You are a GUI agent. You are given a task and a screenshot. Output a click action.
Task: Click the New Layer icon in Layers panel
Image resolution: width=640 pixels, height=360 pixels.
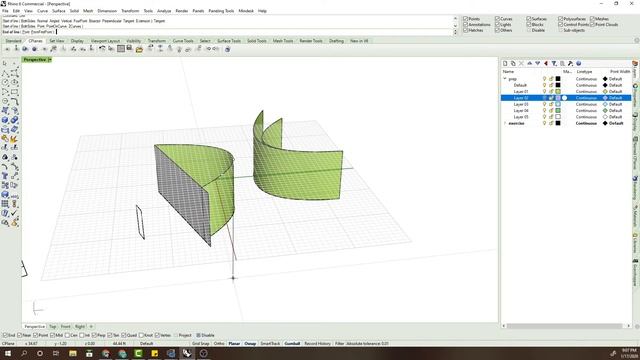click(505, 64)
